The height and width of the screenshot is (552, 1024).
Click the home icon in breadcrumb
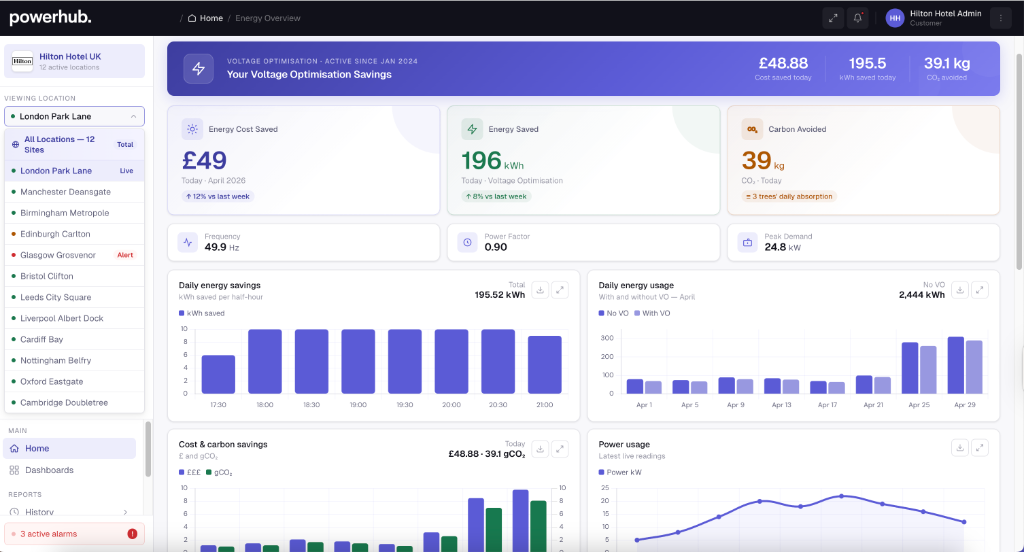192,18
